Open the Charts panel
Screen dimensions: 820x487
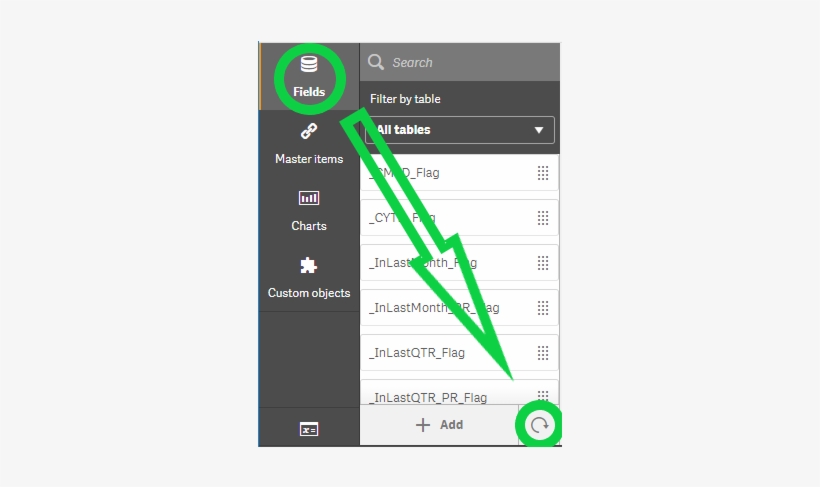pyautogui.click(x=309, y=211)
